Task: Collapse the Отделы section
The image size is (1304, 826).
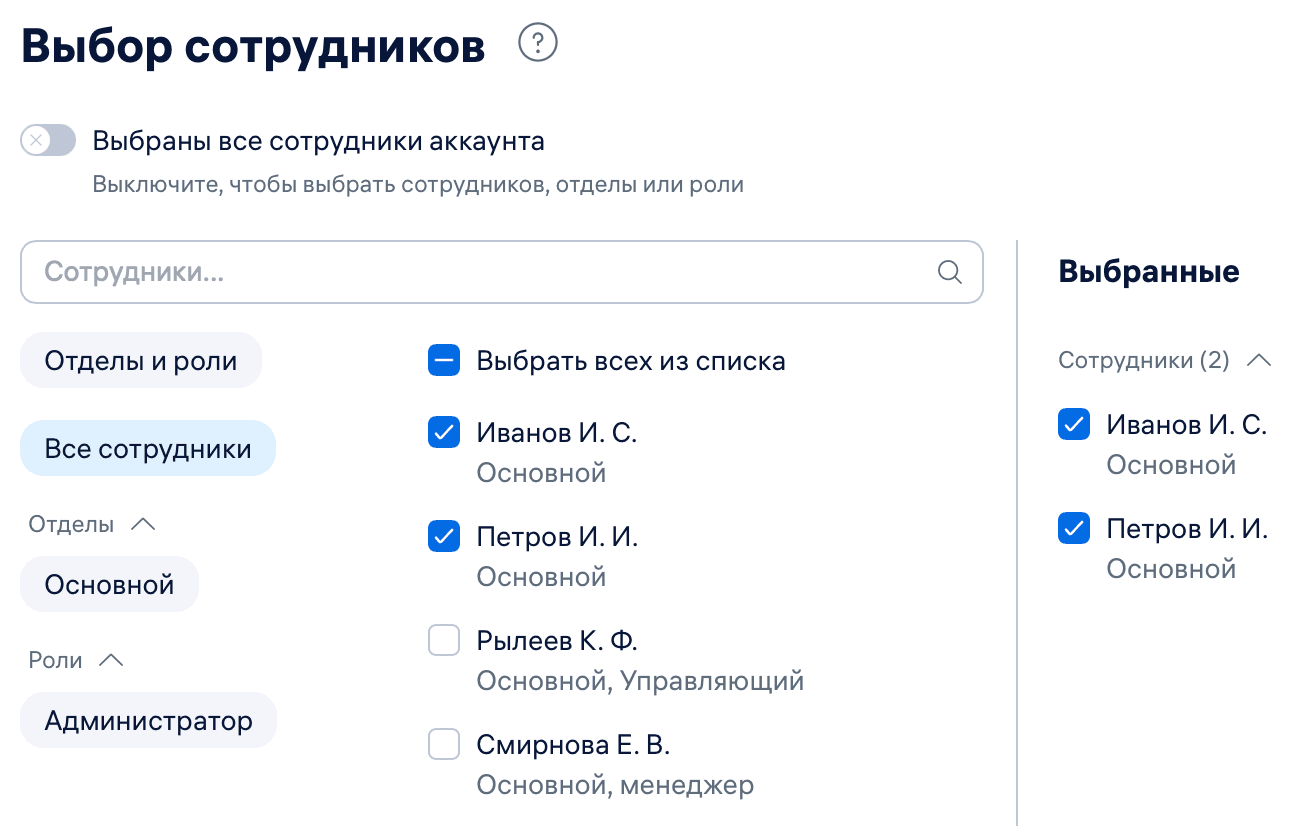Action: tap(143, 523)
